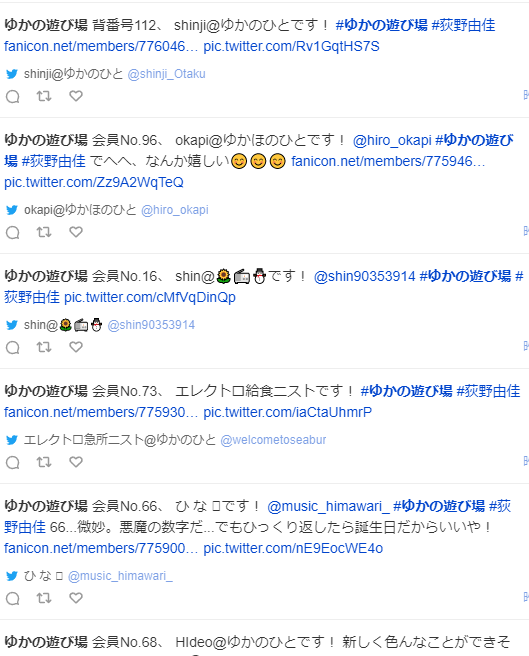Image resolution: width=529 pixels, height=656 pixels.
Task: Open link pic.twitter.com/cMfVqDinQp
Action: [x=150, y=297]
